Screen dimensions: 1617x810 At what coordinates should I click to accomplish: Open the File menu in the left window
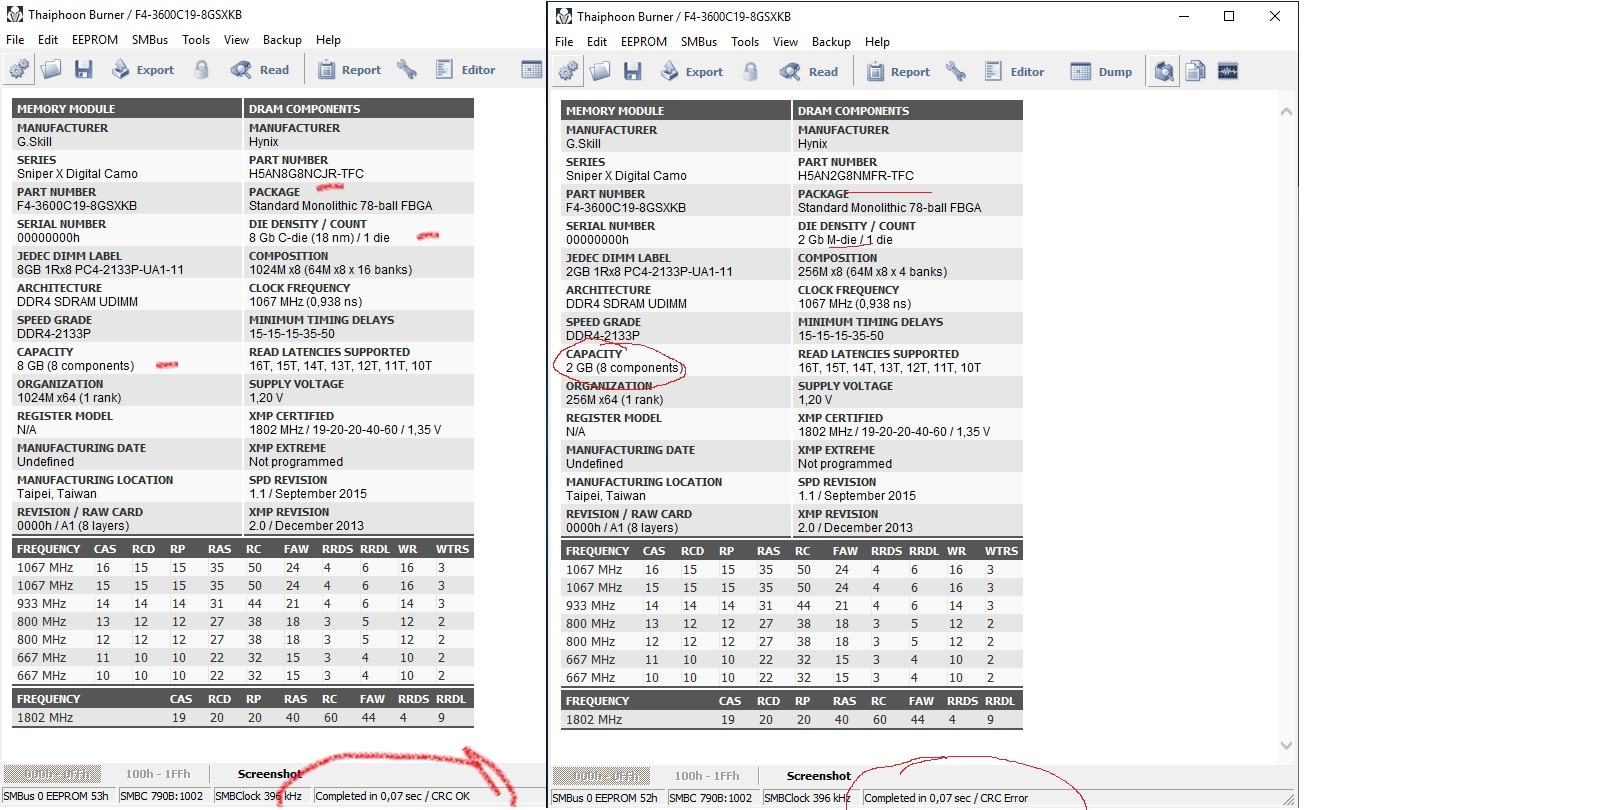15,40
